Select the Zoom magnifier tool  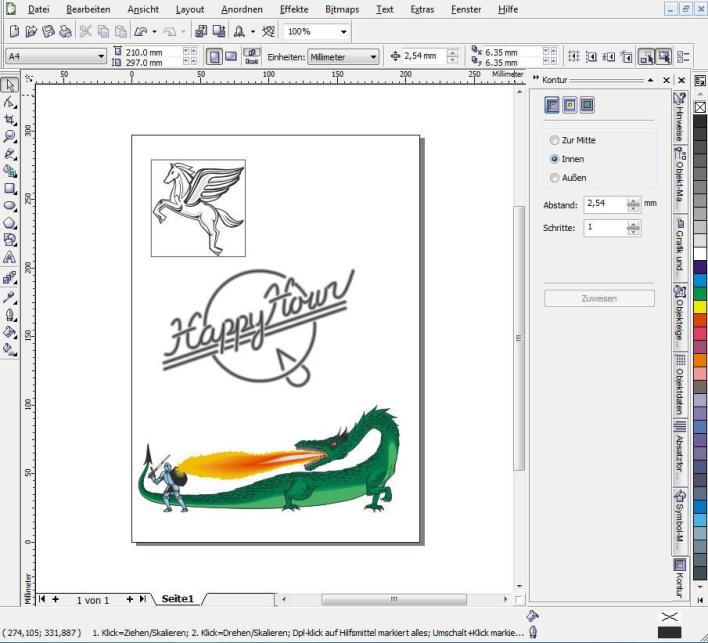[10, 136]
